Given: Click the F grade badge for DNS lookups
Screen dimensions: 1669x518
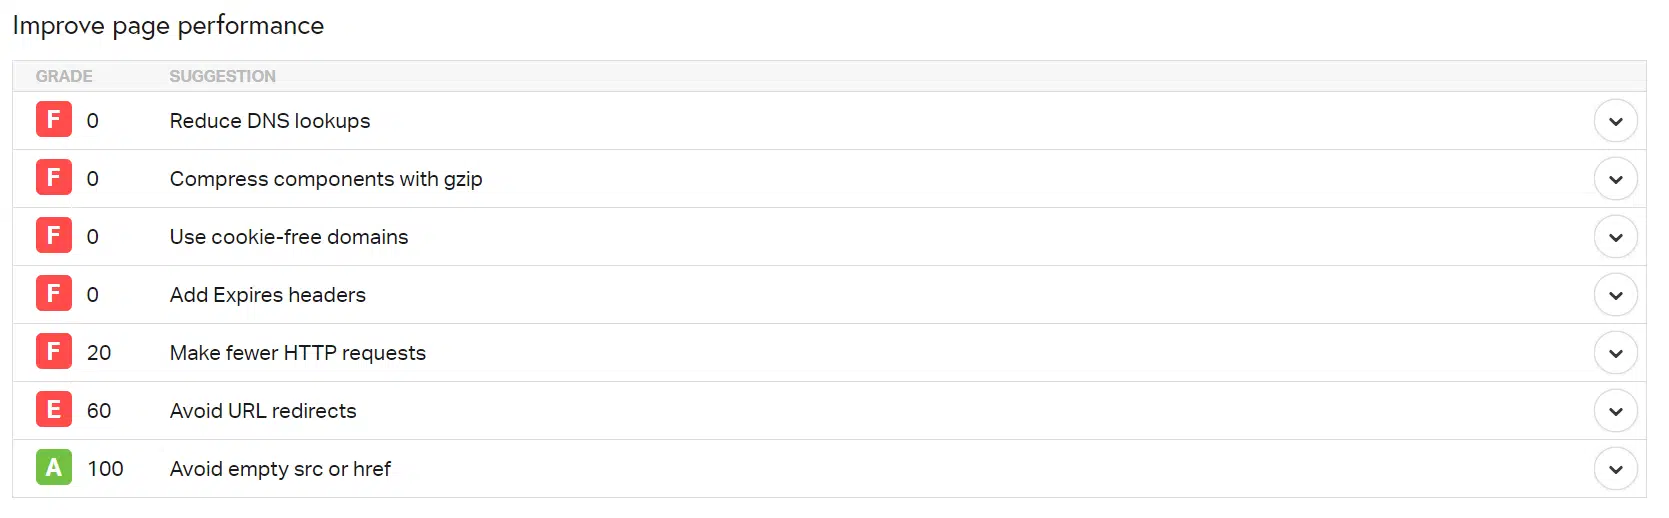Looking at the screenshot, I should [x=54, y=120].
